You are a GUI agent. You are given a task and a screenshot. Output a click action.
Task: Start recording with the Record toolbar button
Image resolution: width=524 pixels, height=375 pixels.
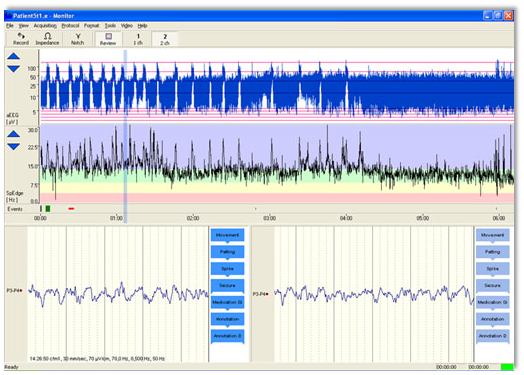21,39
